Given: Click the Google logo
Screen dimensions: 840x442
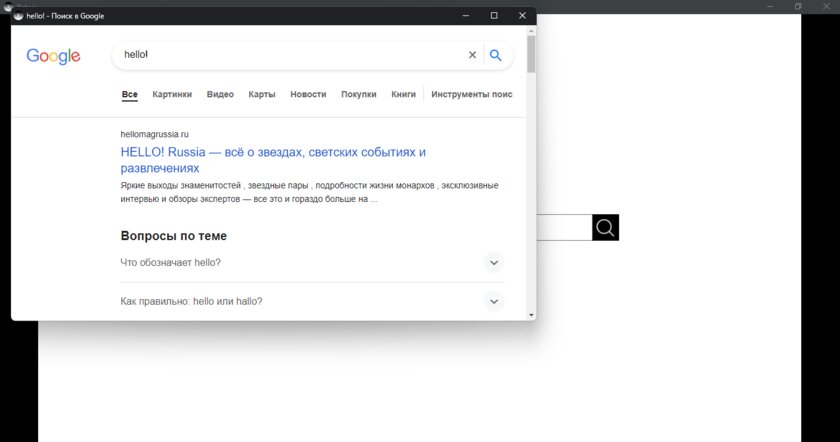Looking at the screenshot, I should click(x=53, y=56).
